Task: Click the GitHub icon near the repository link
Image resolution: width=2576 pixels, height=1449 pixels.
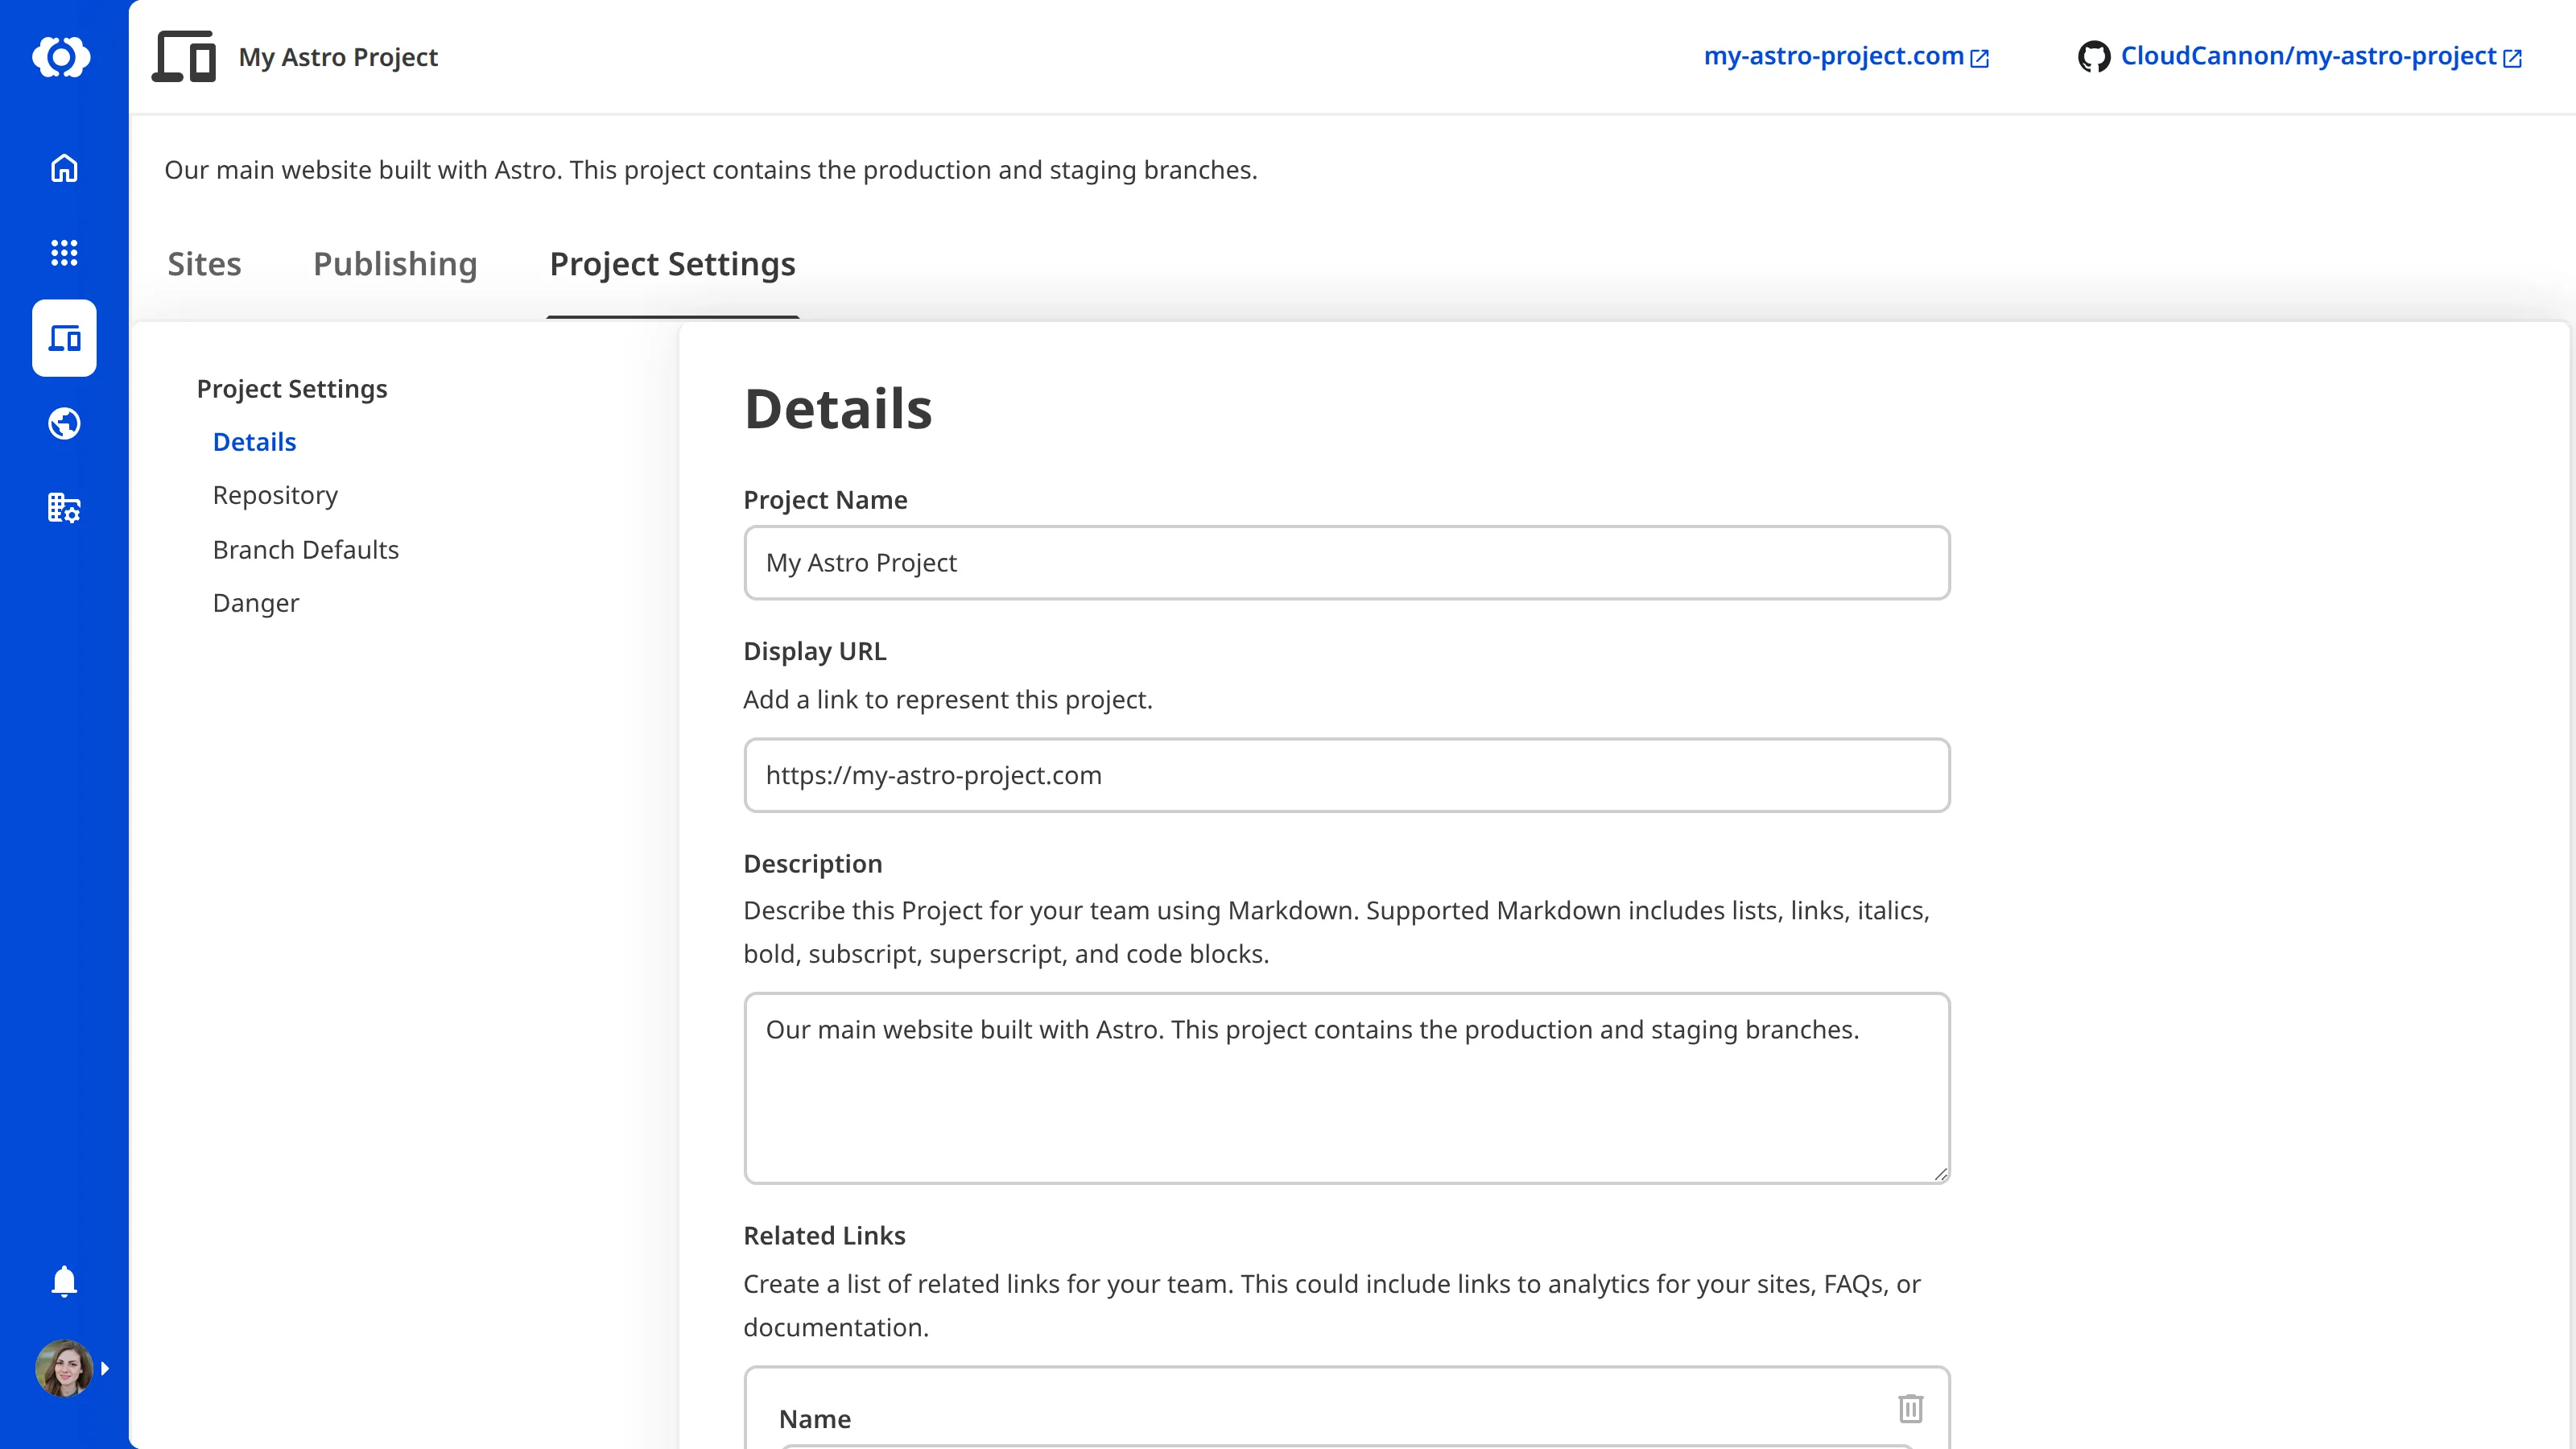Action: [x=2097, y=57]
